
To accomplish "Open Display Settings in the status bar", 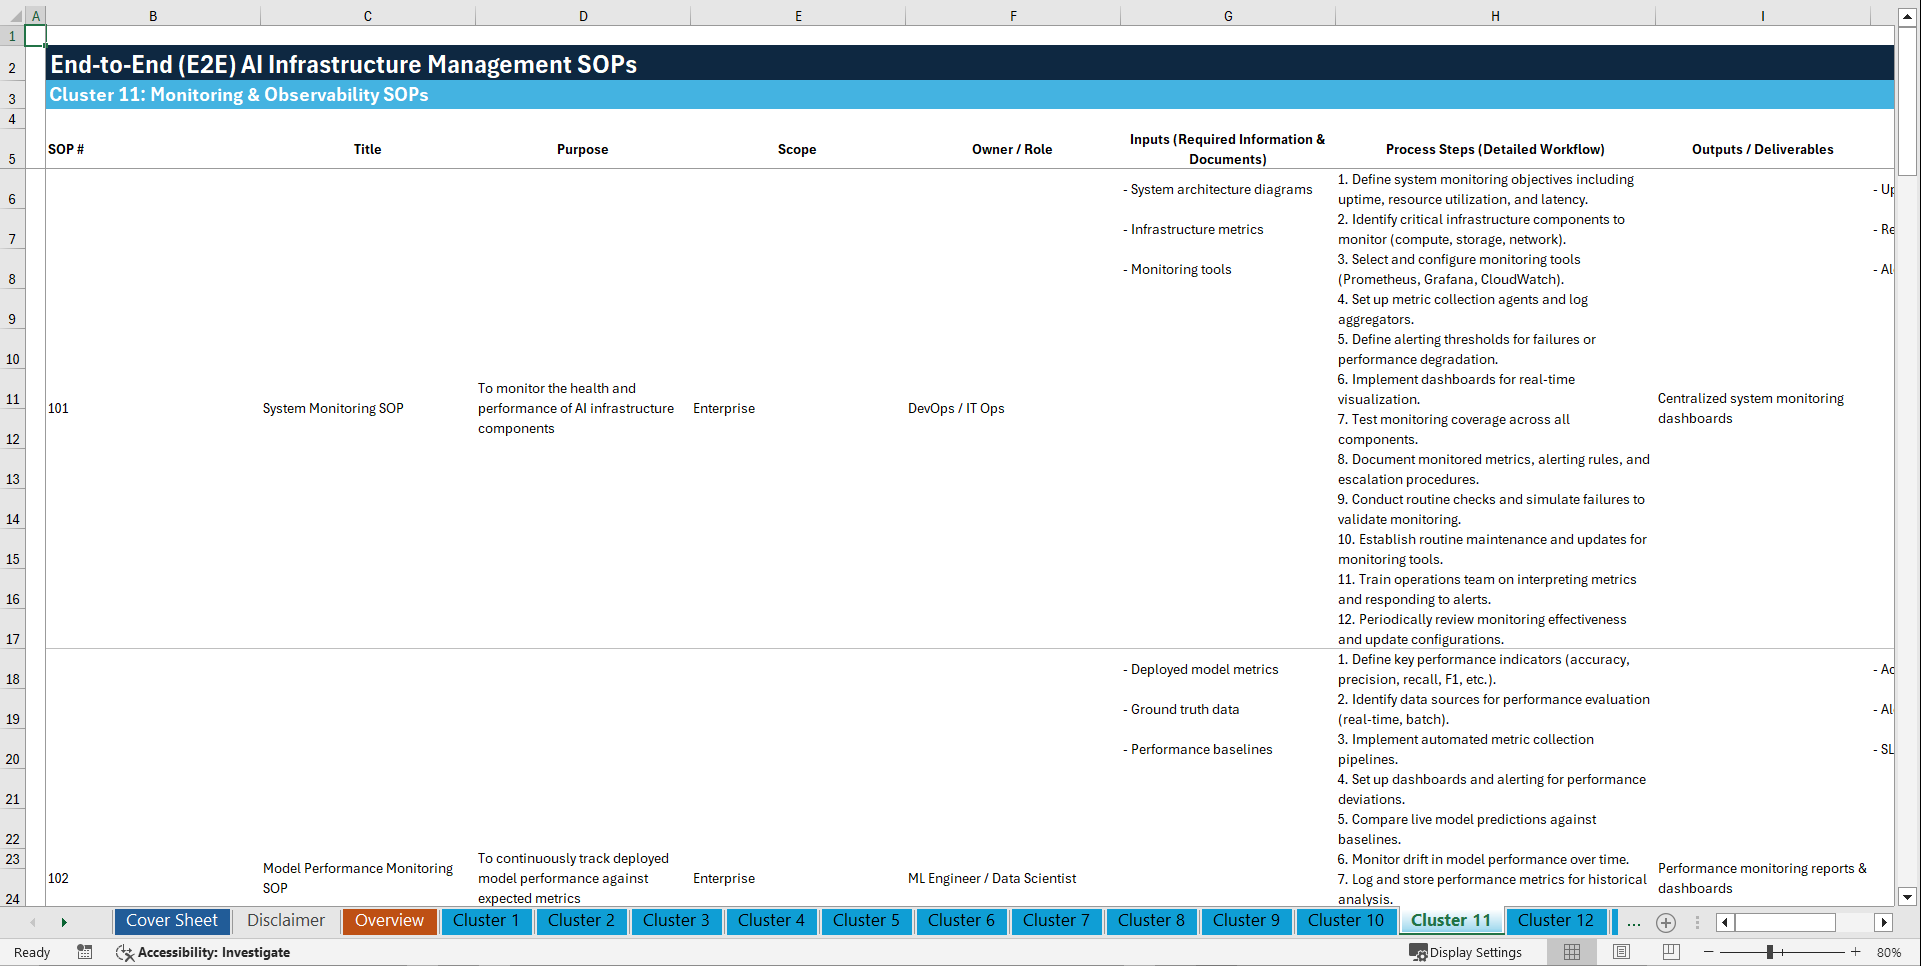I will point(1465,952).
